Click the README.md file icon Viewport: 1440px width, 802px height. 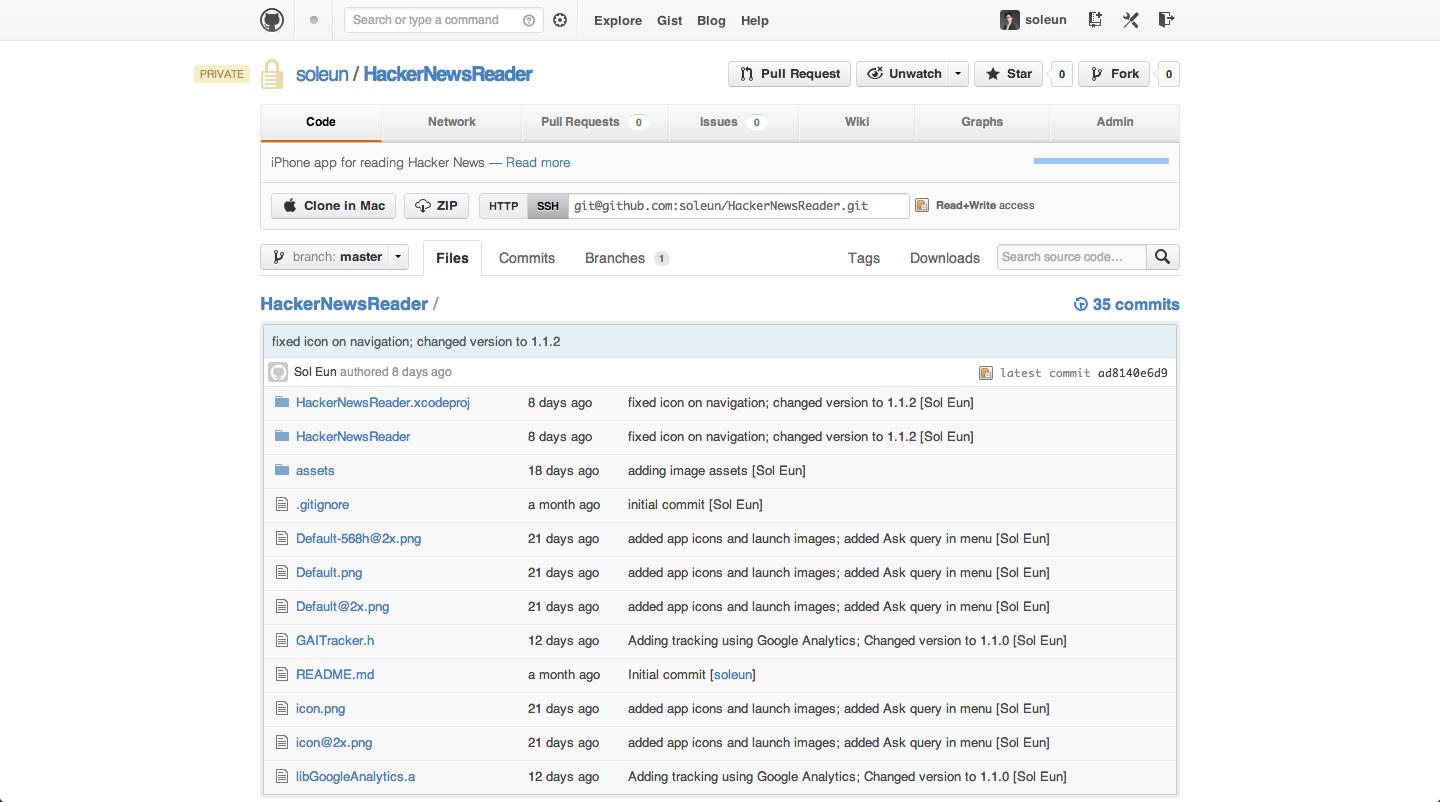[282, 674]
